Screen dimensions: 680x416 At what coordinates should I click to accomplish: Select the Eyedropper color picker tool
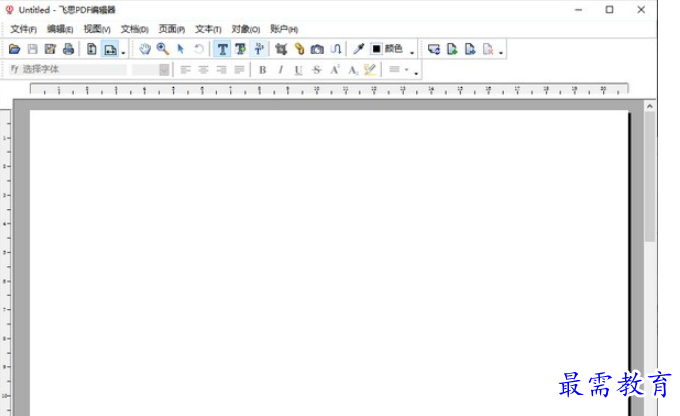pos(358,49)
